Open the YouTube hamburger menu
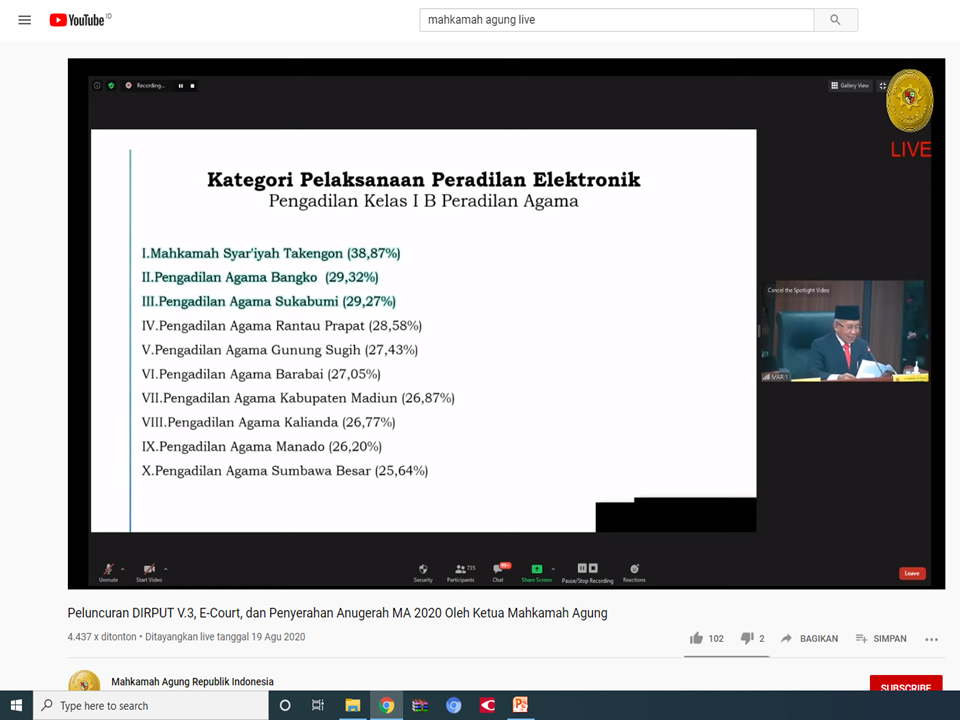960x720 pixels. click(25, 20)
